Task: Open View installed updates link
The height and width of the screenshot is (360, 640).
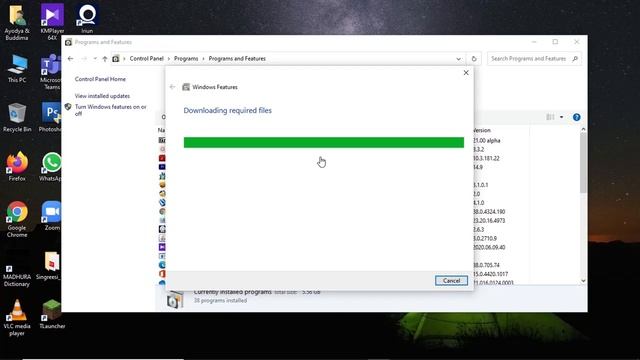Action: pos(102,96)
